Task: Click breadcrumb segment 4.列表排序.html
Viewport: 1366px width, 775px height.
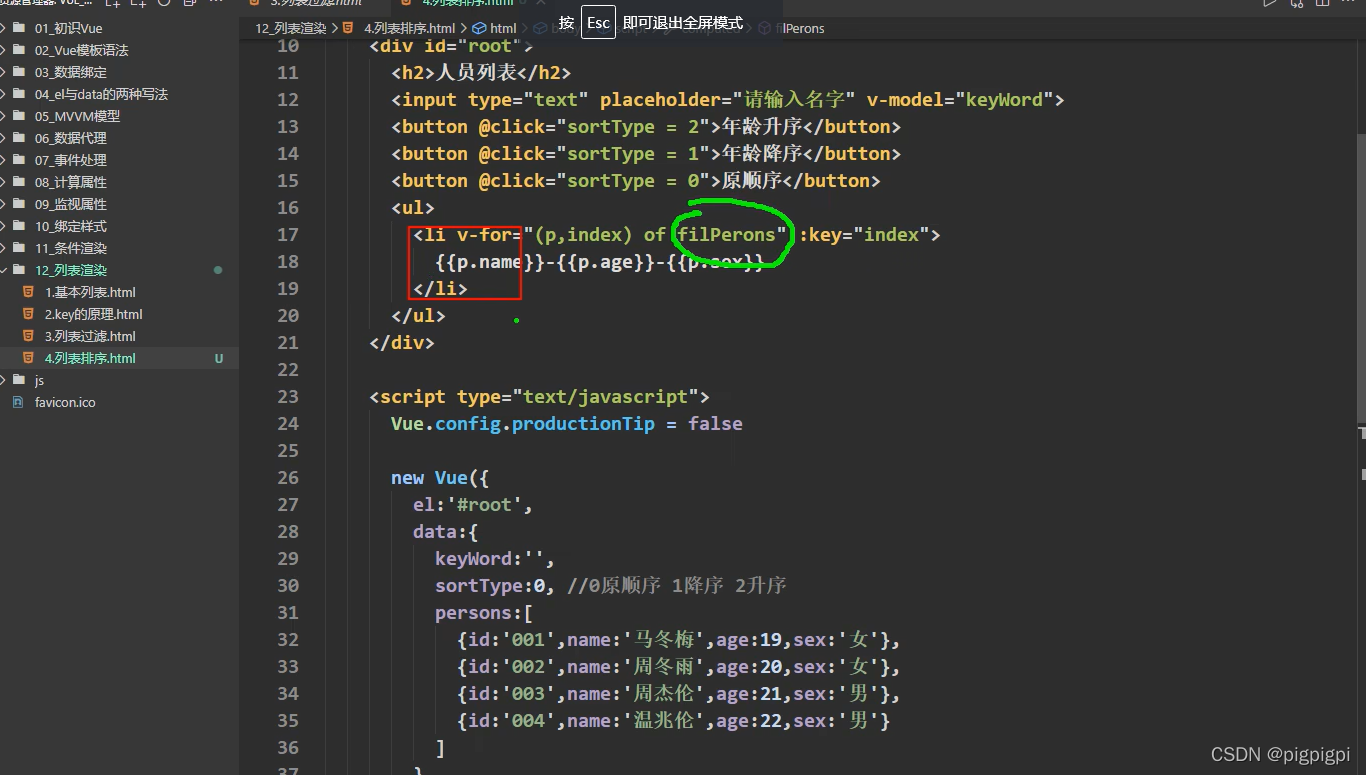Action: 409,28
